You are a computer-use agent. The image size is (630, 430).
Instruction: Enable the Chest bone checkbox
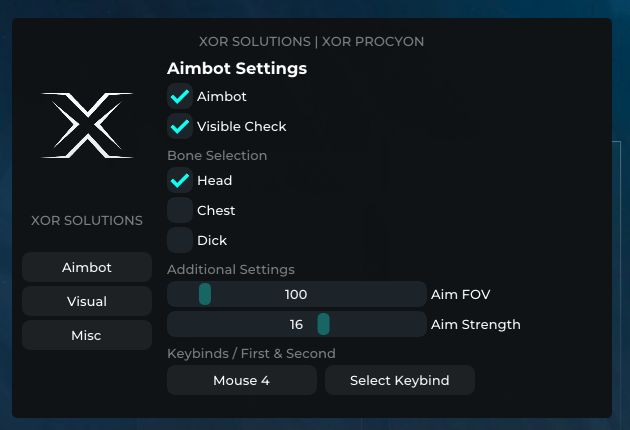click(x=180, y=210)
